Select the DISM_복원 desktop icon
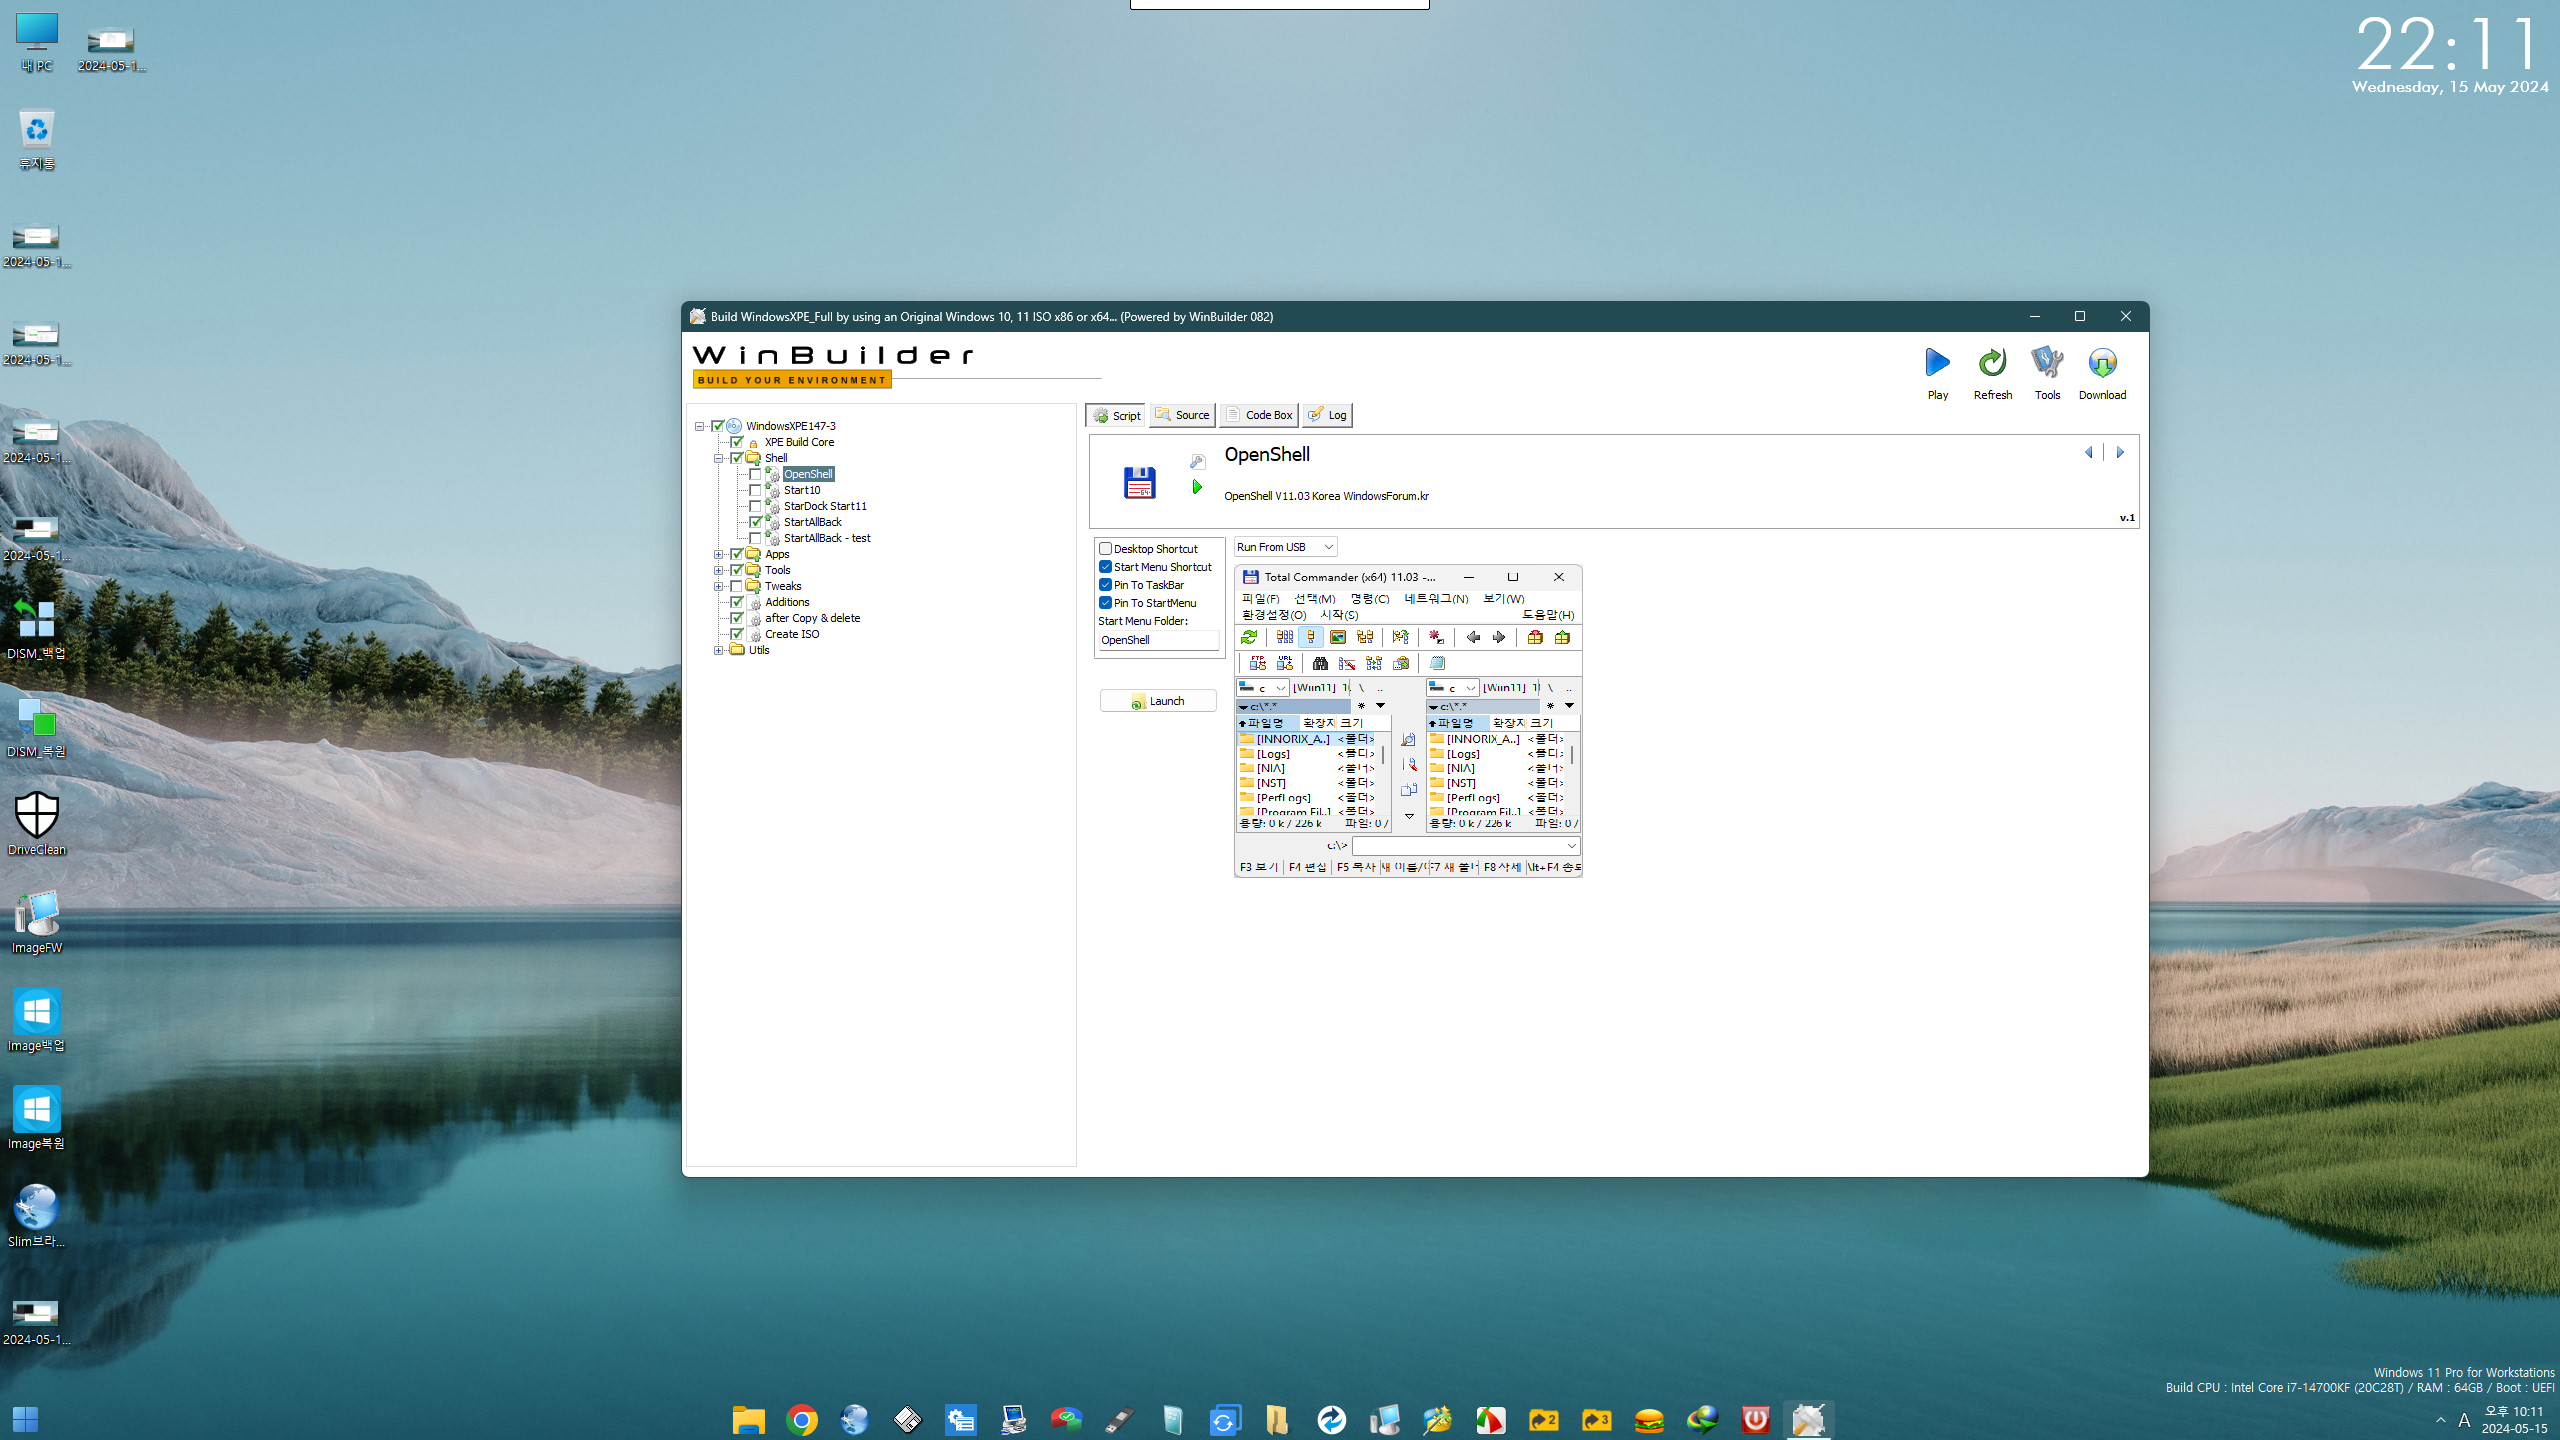The height and width of the screenshot is (1440, 2560). [37, 728]
